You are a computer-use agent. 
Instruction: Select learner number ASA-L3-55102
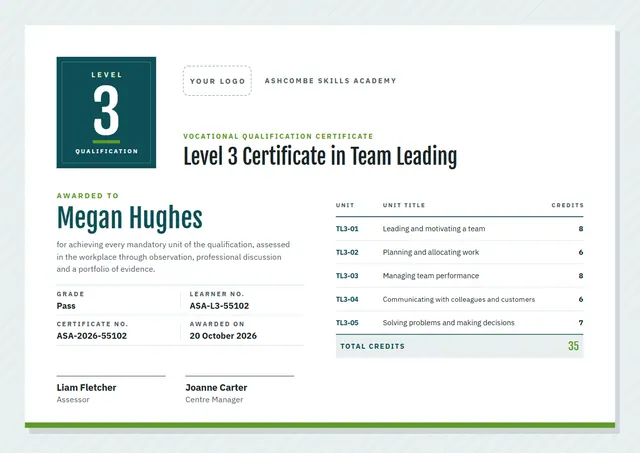point(219,306)
